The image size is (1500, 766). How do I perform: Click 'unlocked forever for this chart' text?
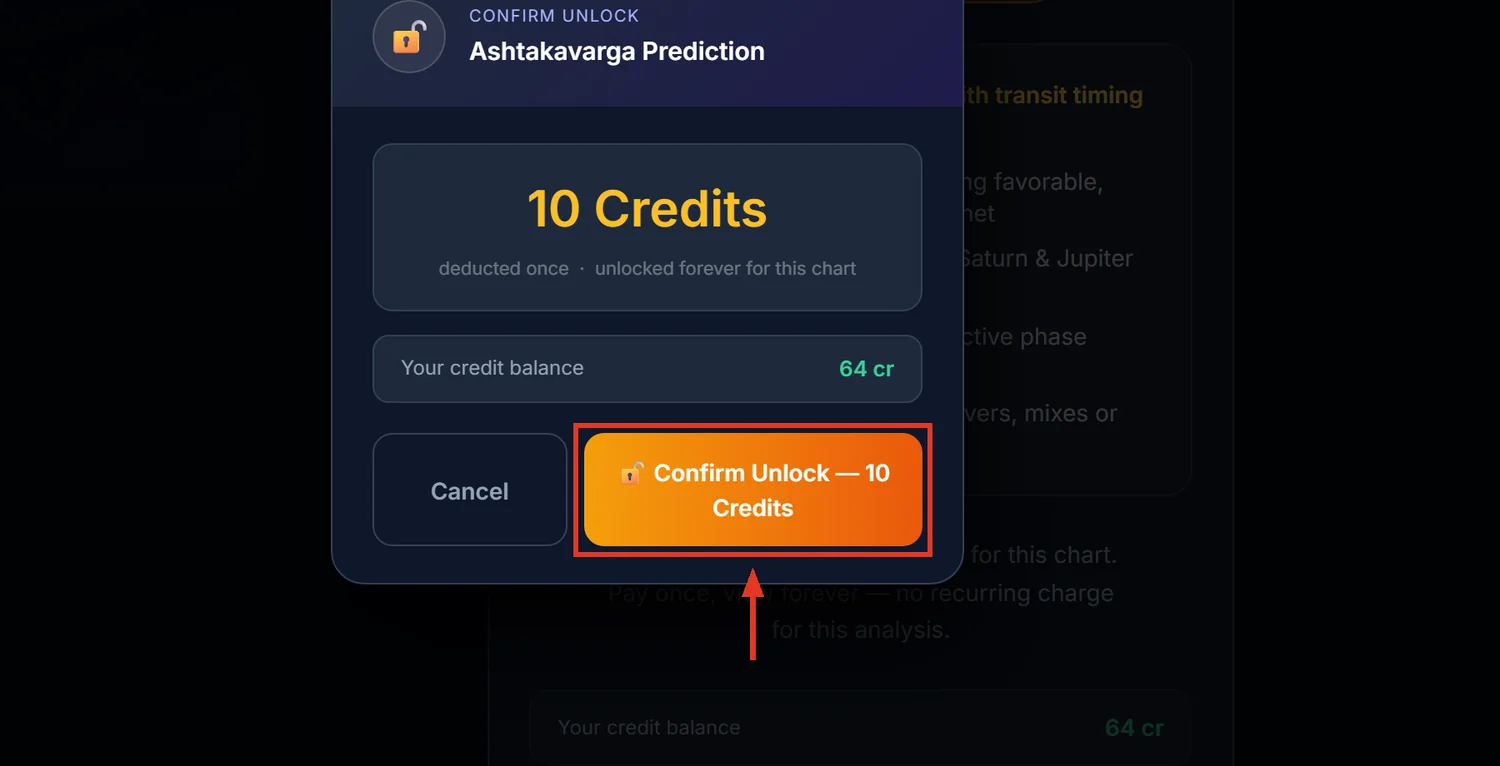click(x=725, y=269)
